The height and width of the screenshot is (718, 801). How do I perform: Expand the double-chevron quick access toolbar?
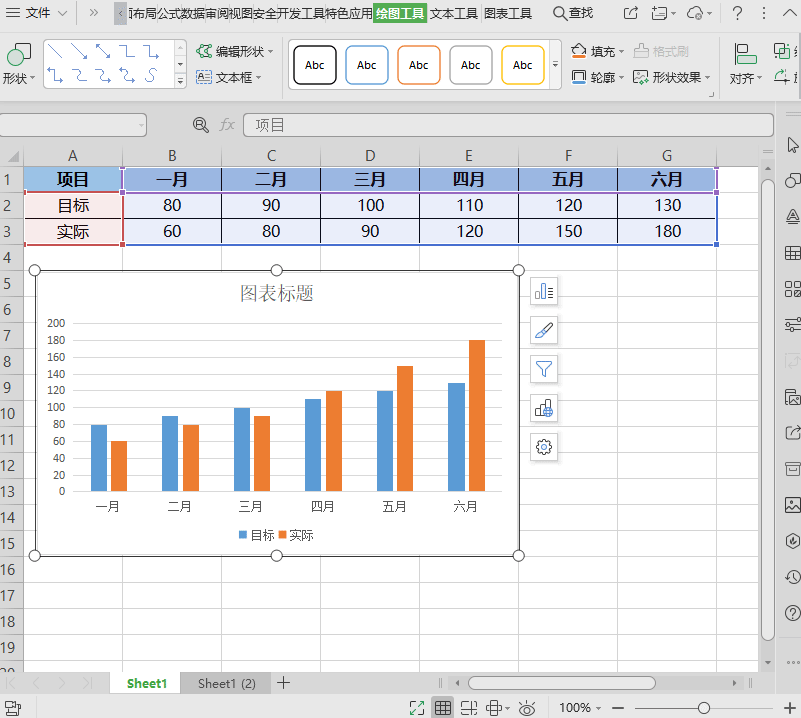93,13
